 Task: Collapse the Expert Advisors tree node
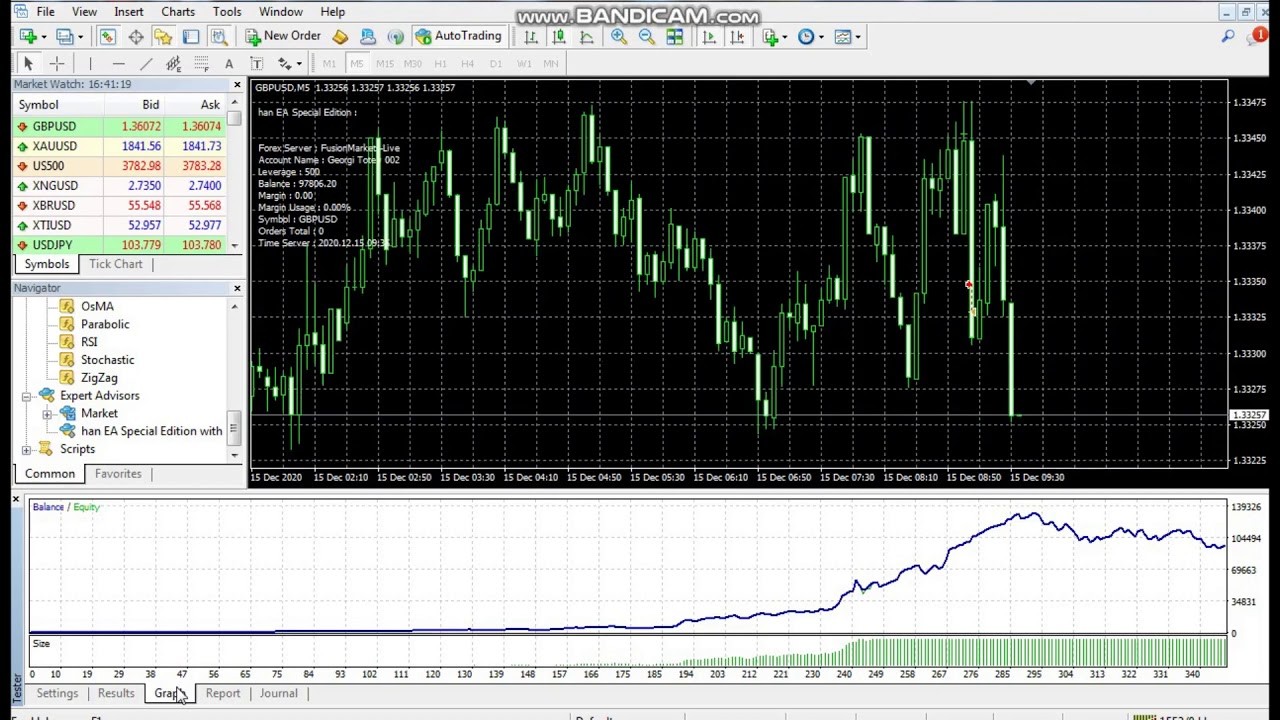27,396
